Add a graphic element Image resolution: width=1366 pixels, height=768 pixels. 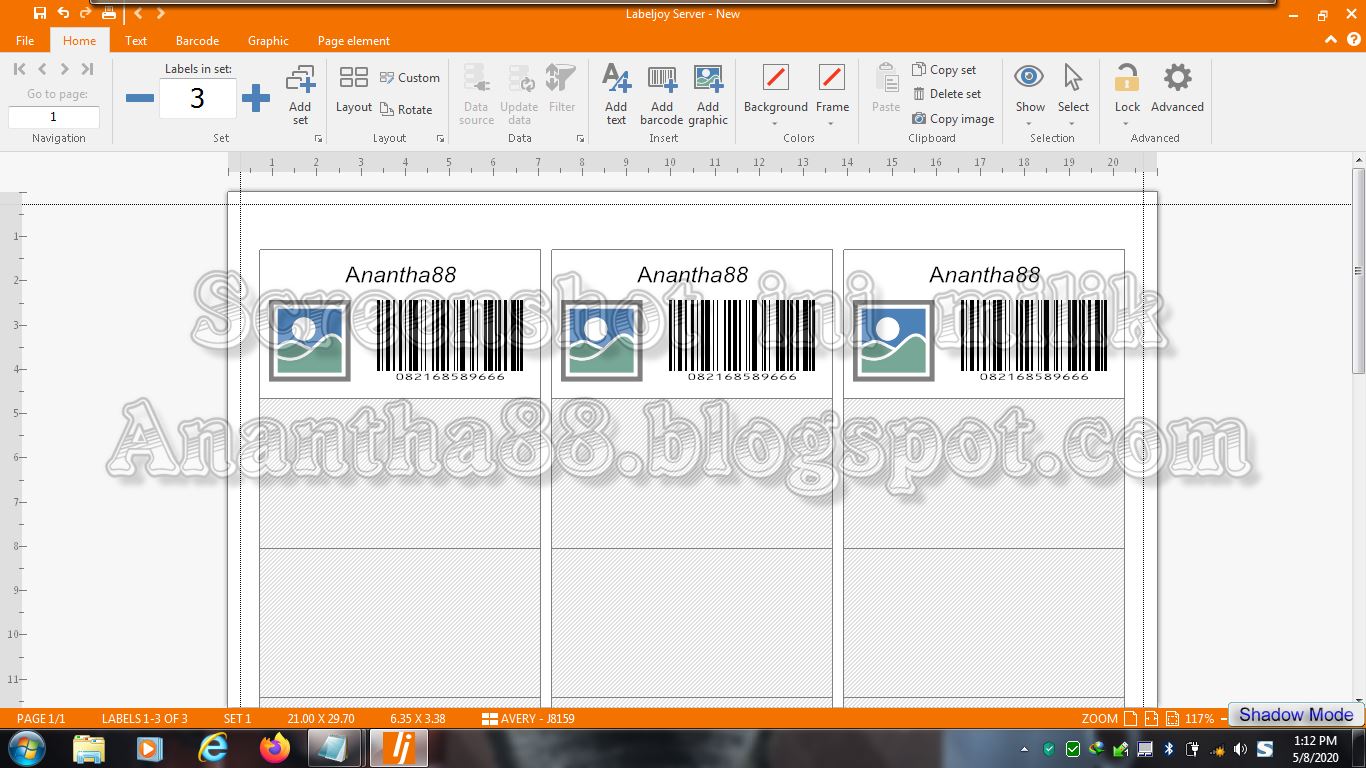tap(708, 95)
